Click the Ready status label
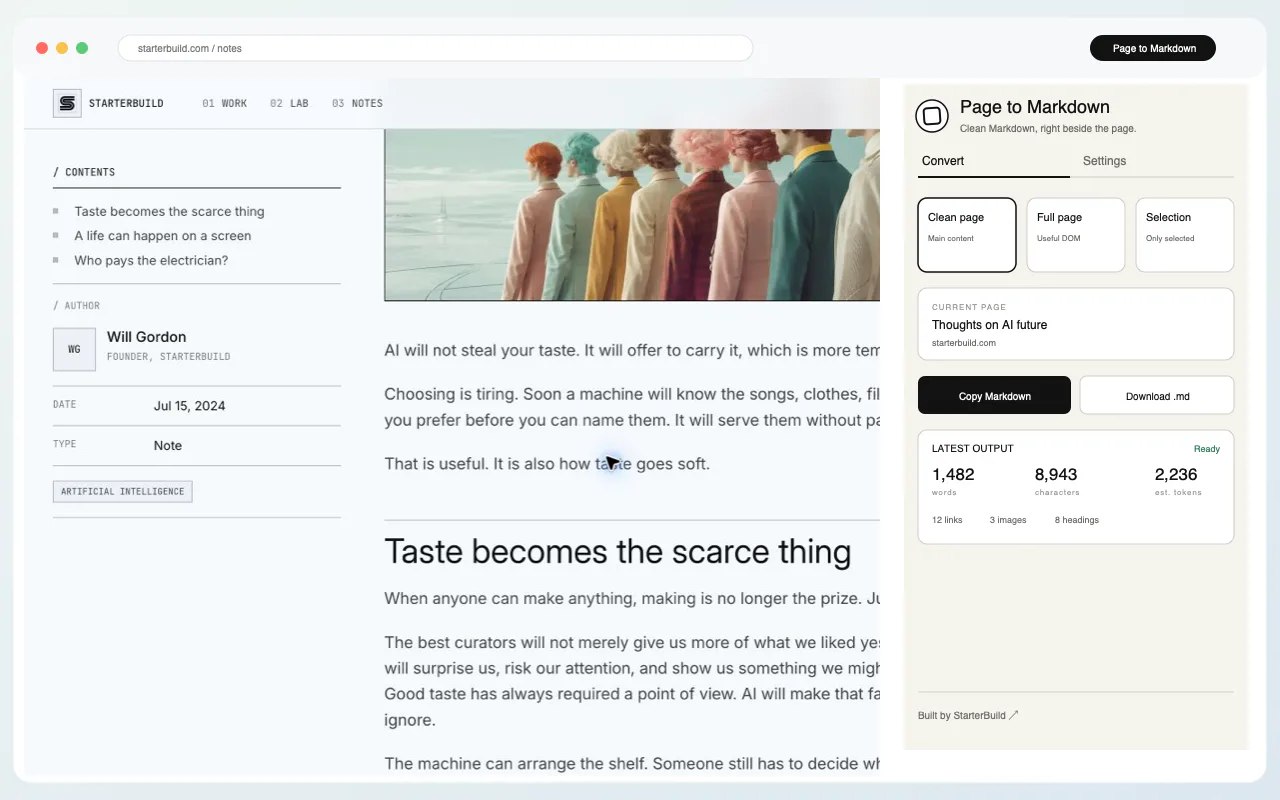The height and width of the screenshot is (800, 1280). [1207, 449]
